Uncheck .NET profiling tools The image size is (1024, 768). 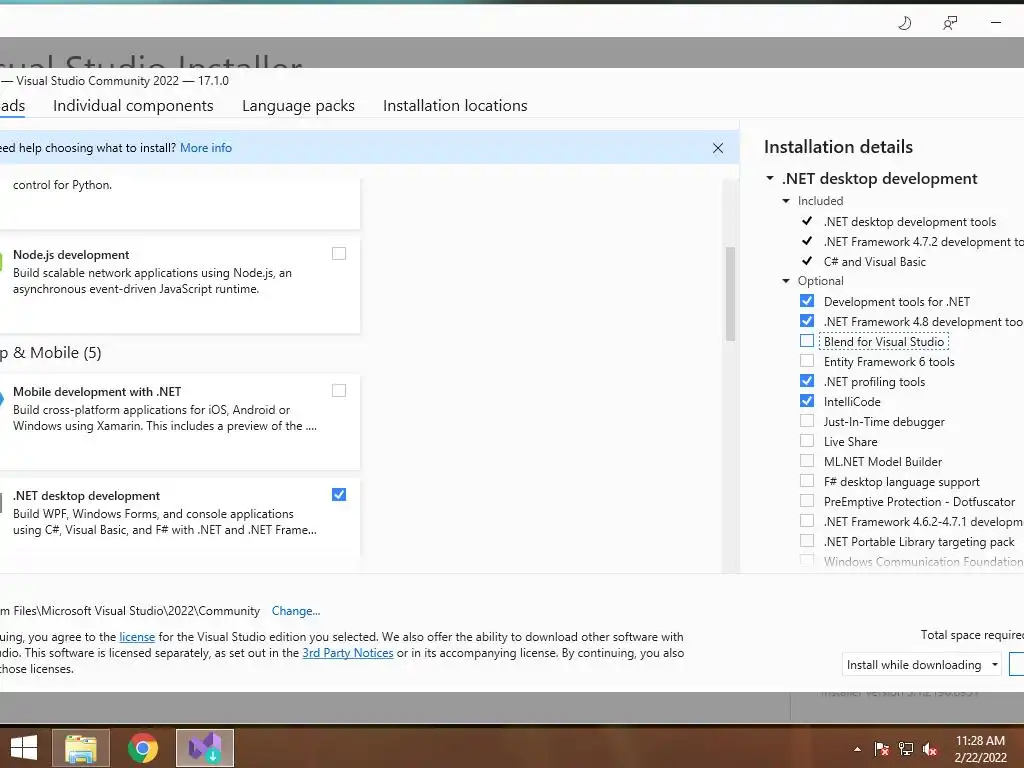point(807,381)
